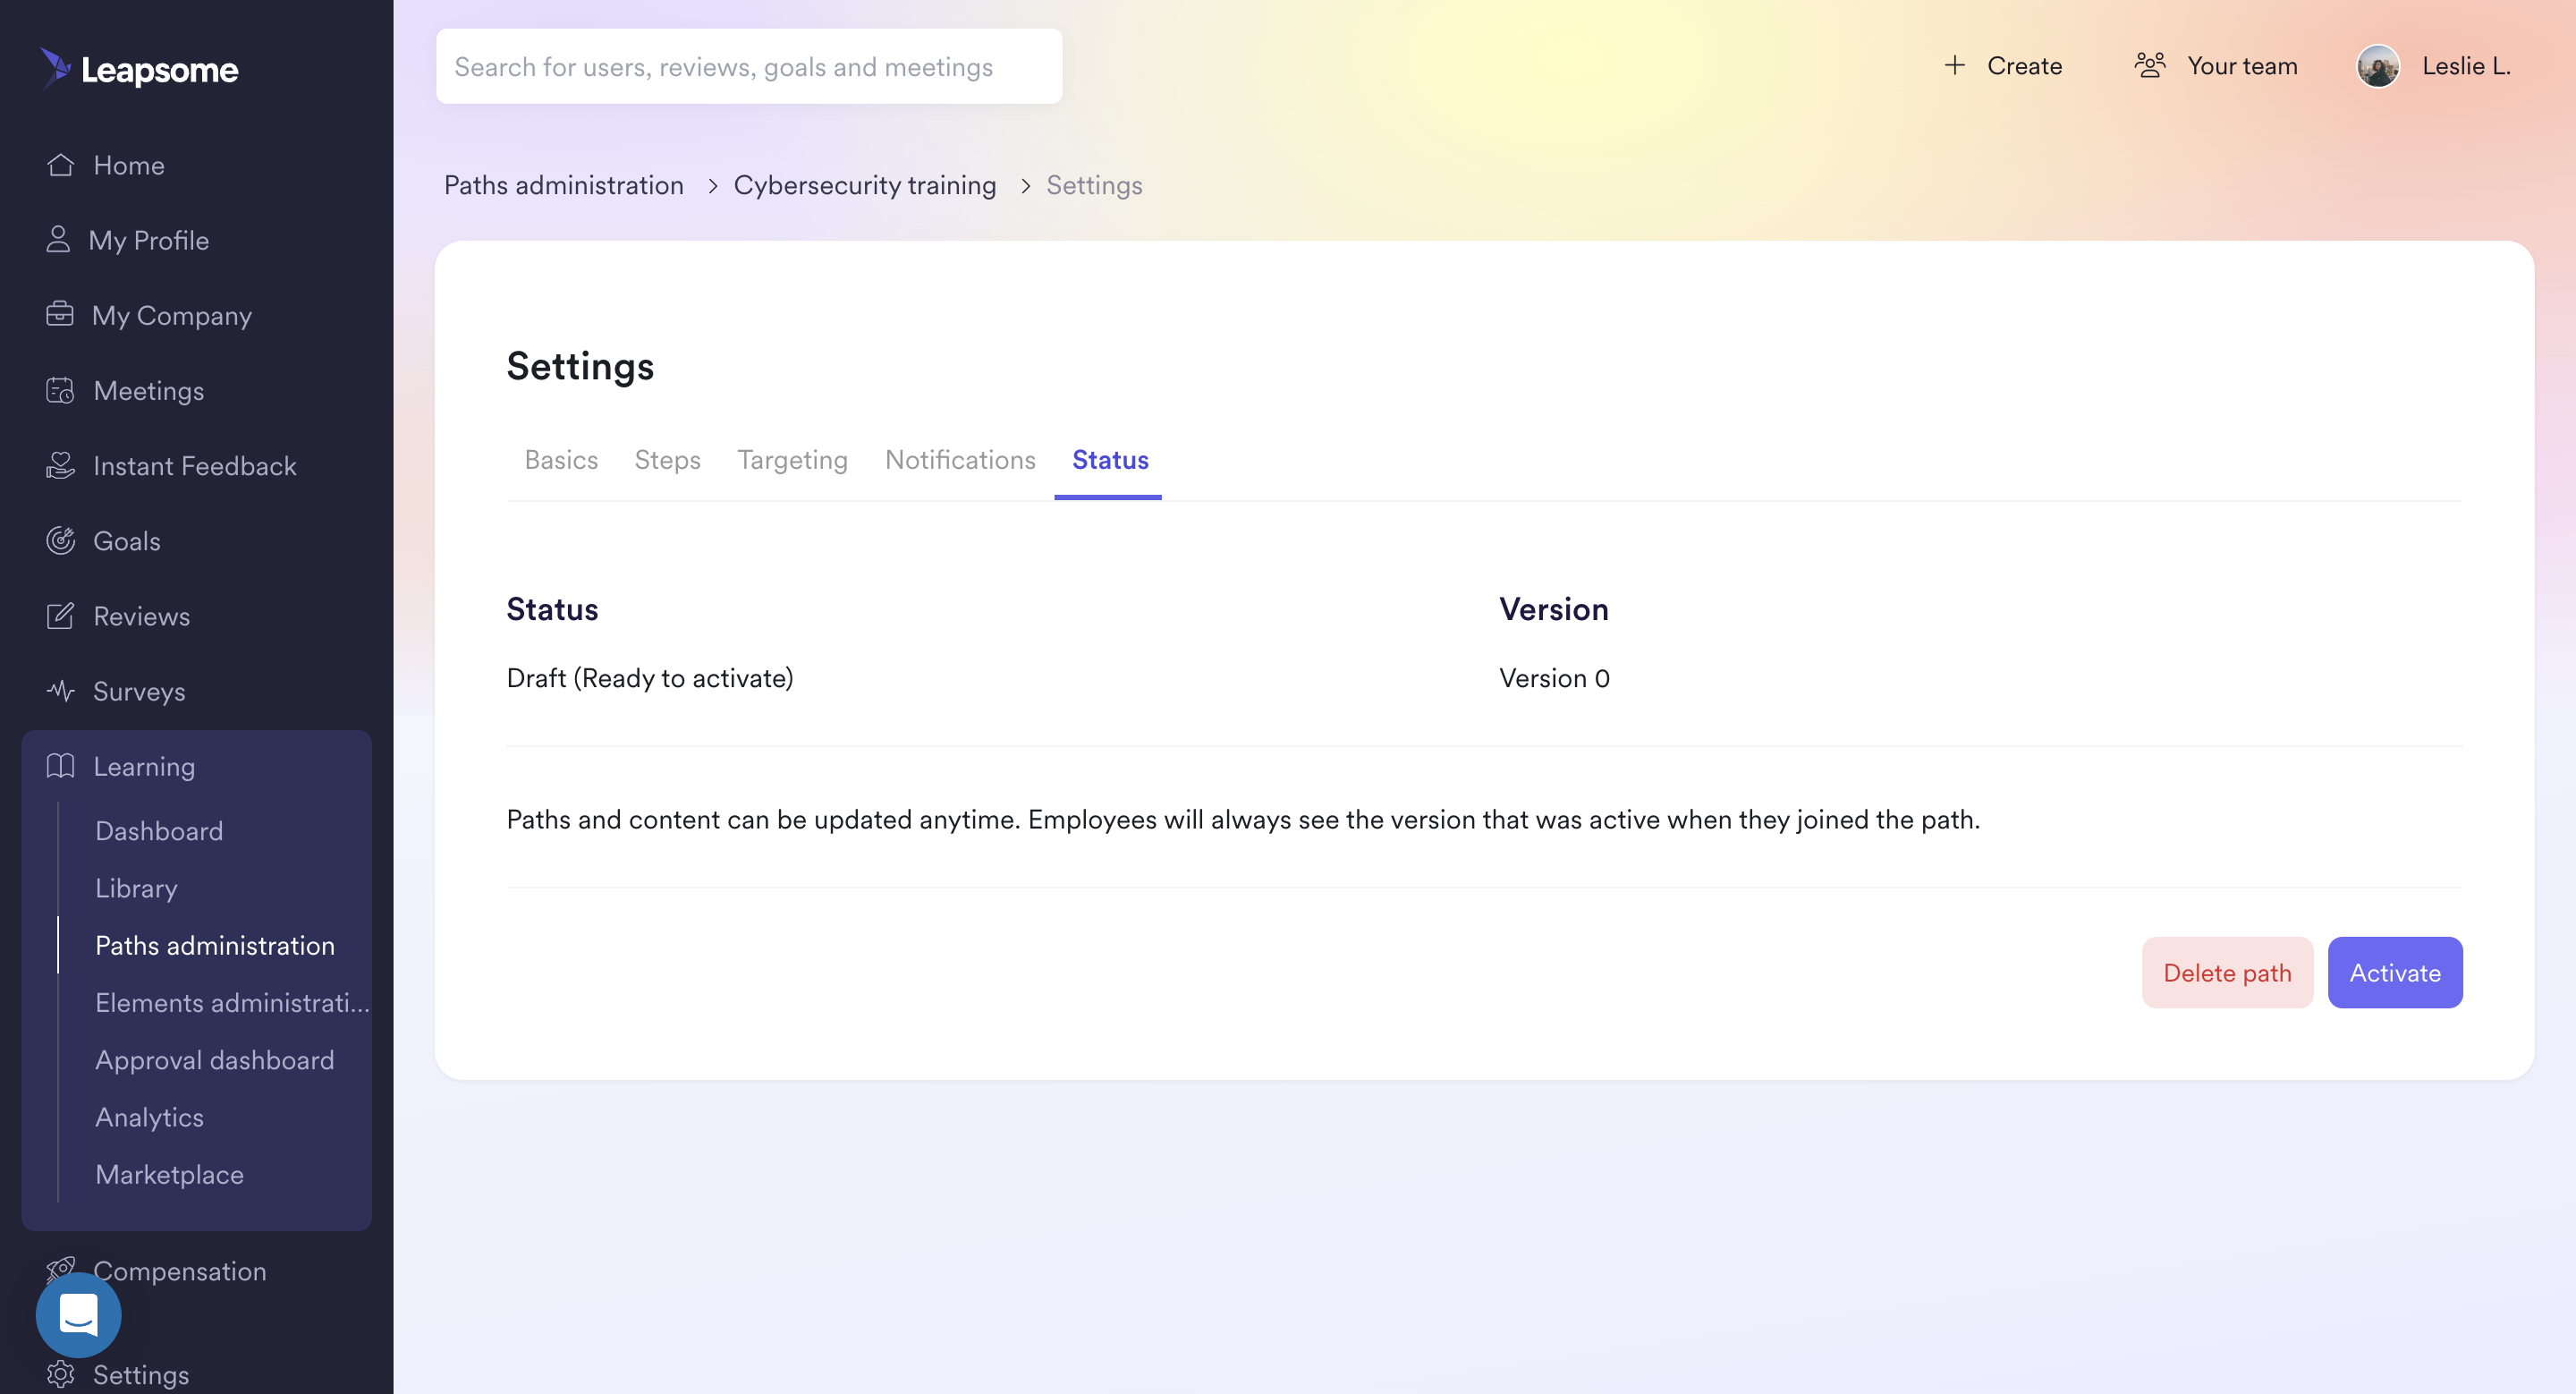Click the Activate button
The image size is (2576, 1394).
click(2394, 972)
